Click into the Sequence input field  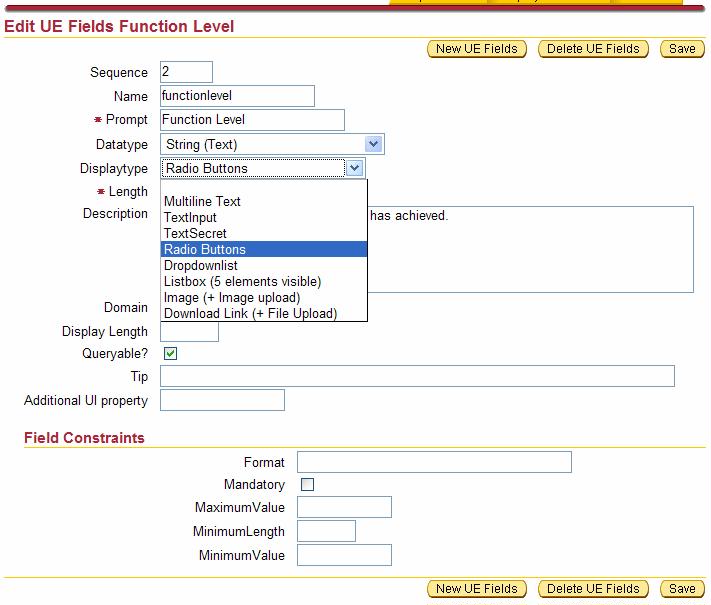186,72
